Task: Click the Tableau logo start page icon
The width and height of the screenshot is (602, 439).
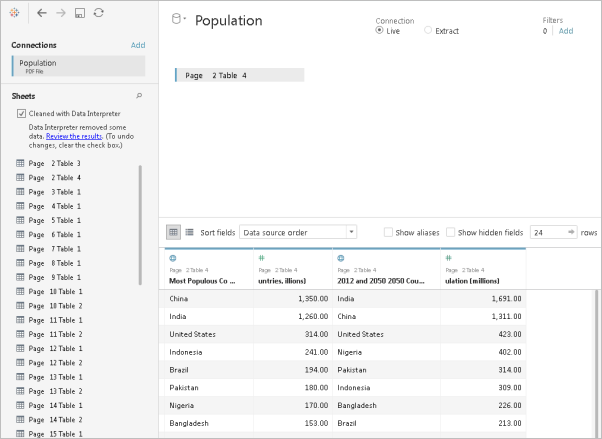Action: (11, 12)
